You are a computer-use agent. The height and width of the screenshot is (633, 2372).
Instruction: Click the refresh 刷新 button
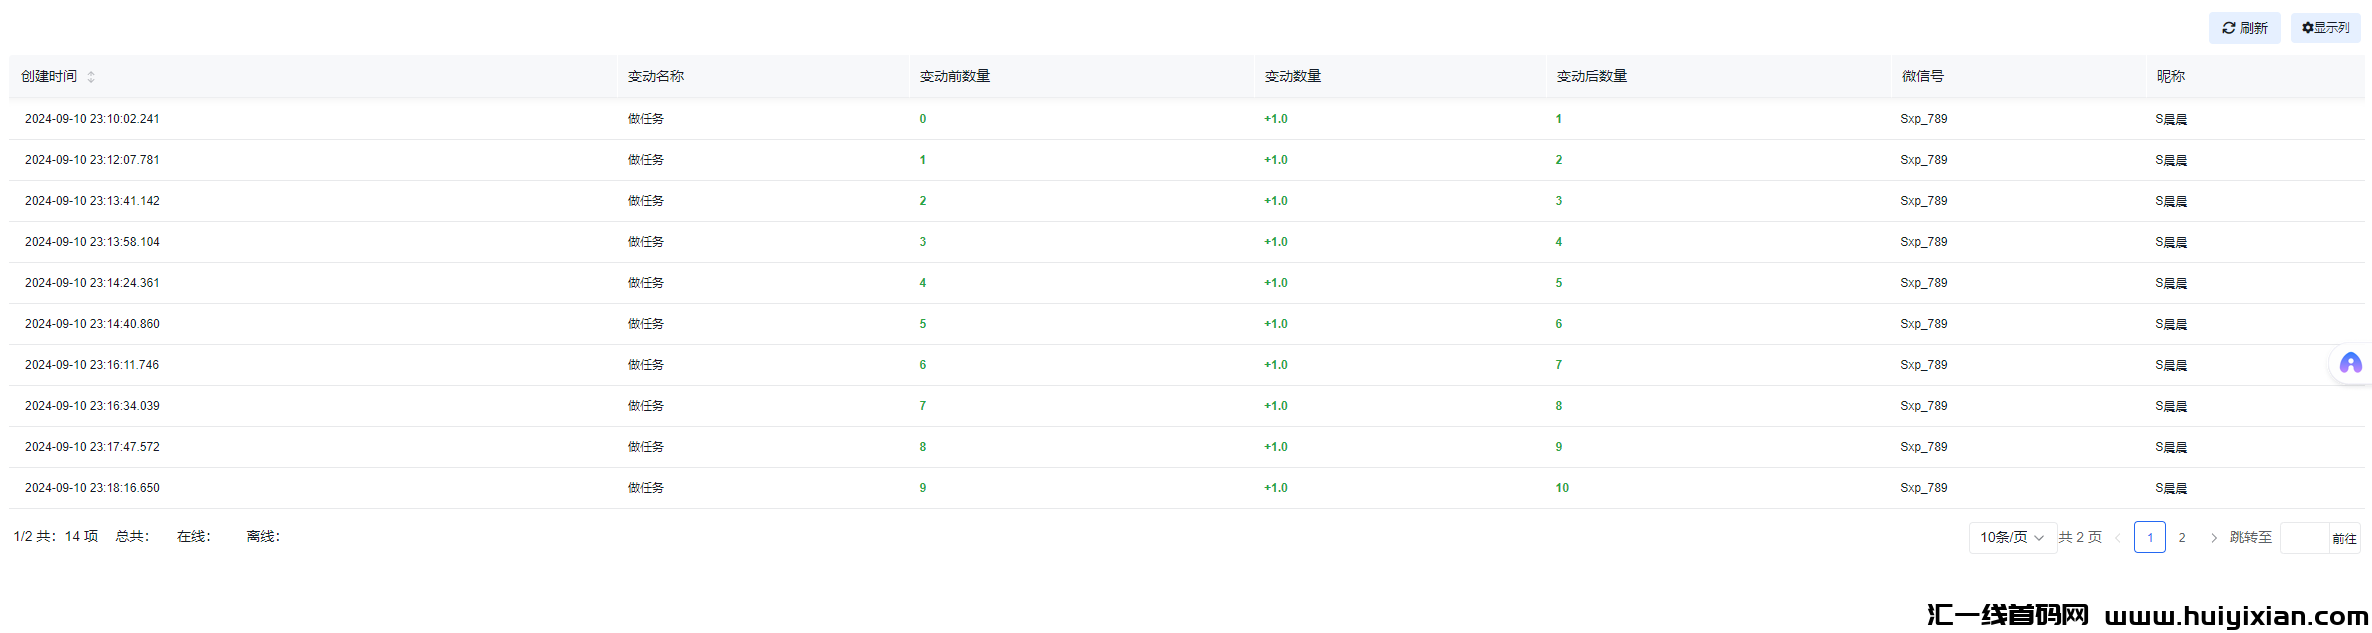2244,28
